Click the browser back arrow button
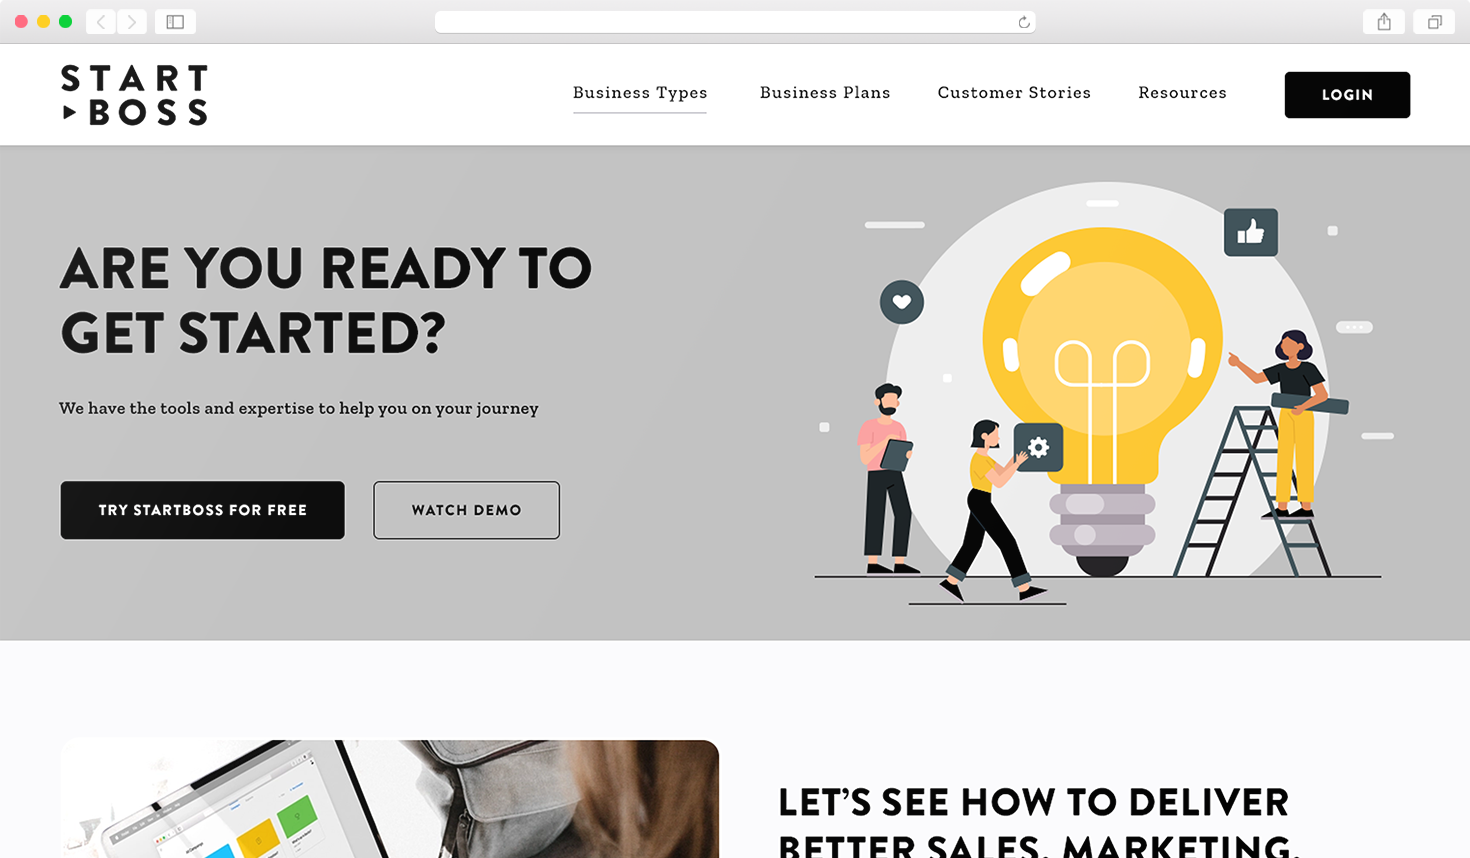 tap(101, 22)
